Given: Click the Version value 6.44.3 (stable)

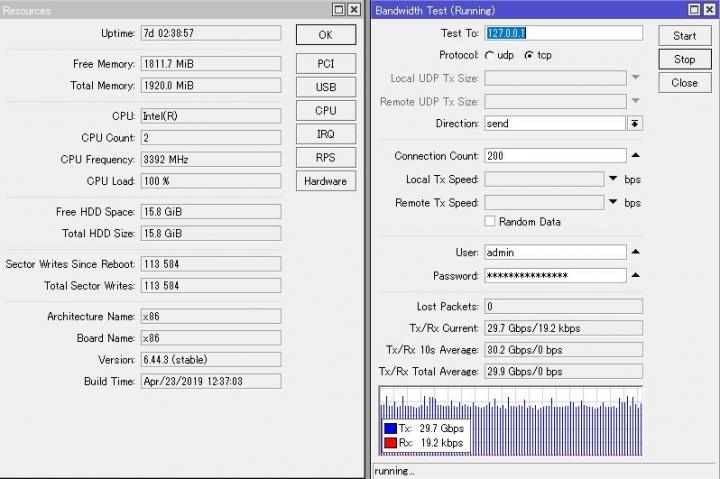Looking at the screenshot, I should 211,360.
